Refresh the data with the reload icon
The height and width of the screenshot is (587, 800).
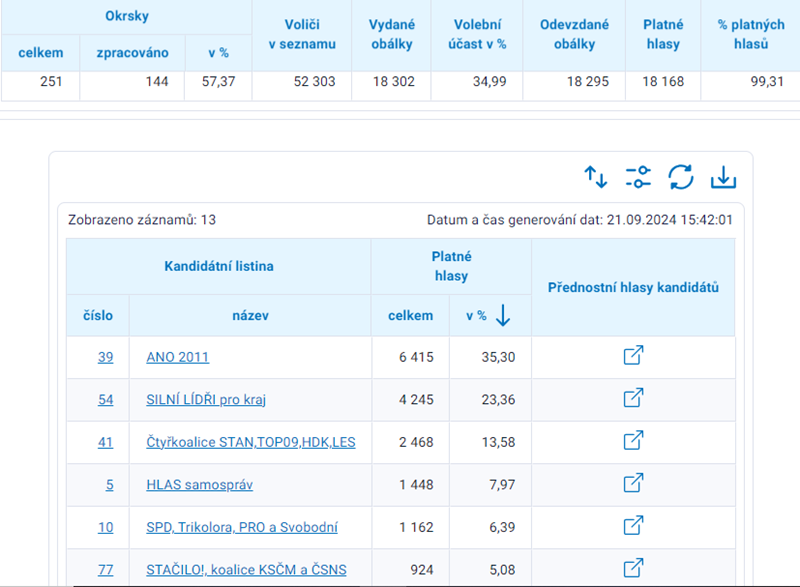[x=681, y=178]
